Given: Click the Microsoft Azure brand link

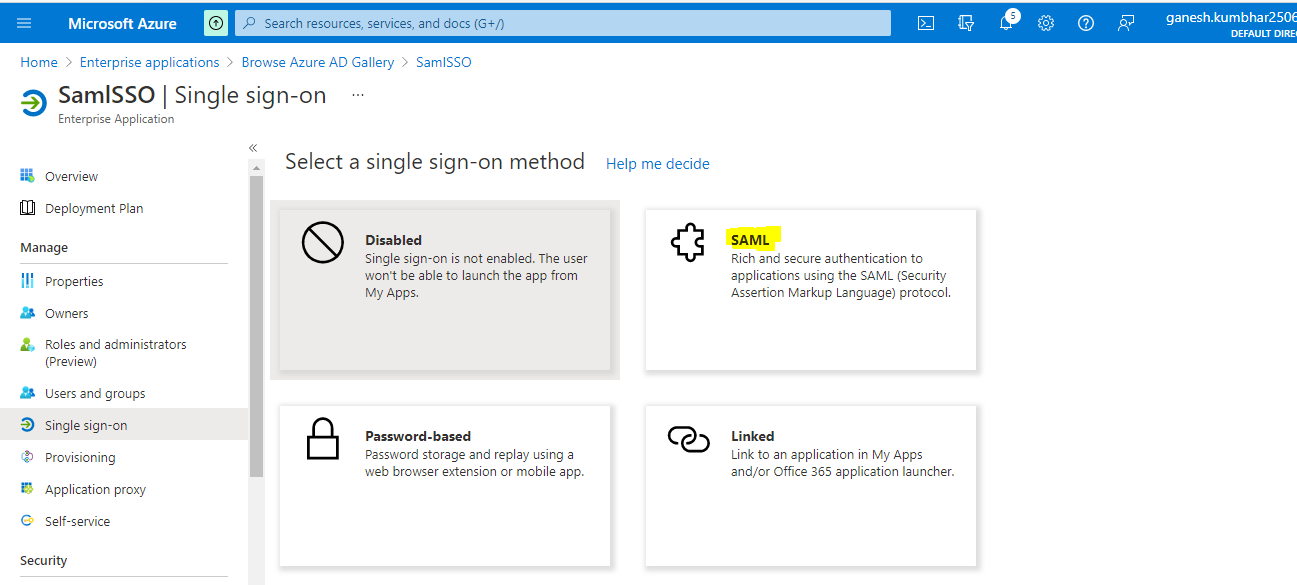Looking at the screenshot, I should click(x=123, y=23).
